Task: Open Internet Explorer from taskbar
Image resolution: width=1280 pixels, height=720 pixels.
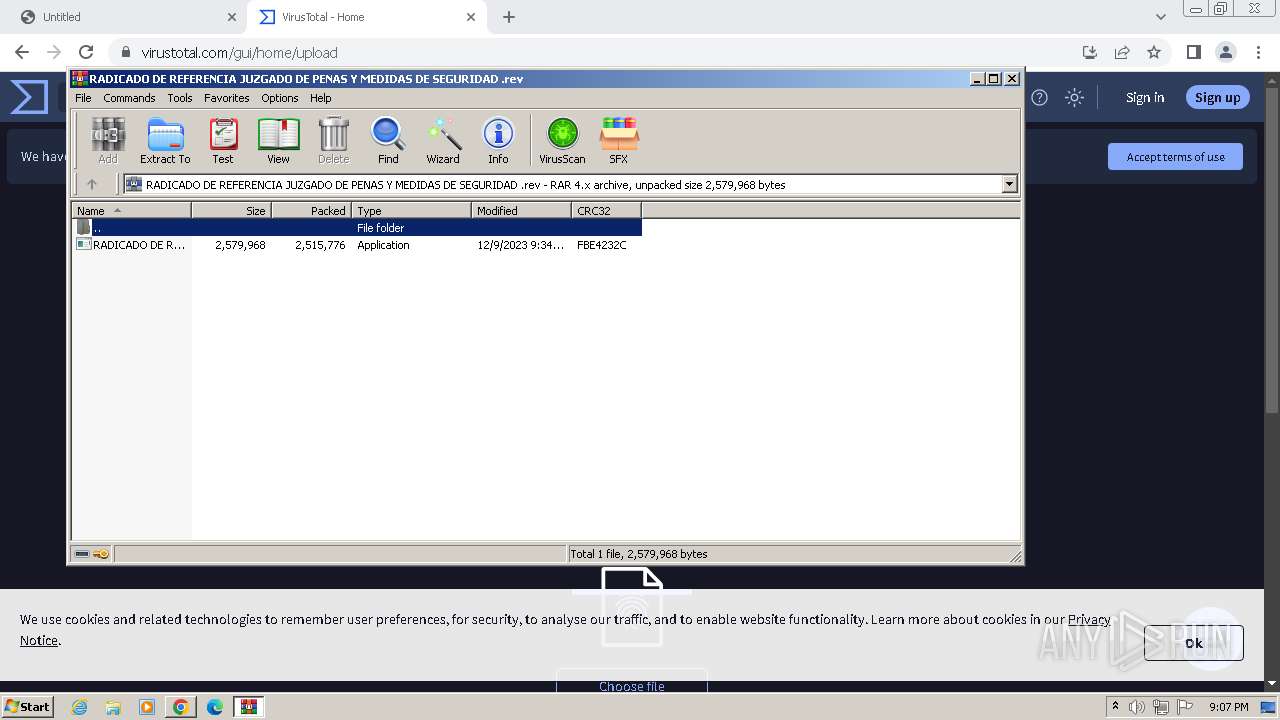Action: point(79,707)
